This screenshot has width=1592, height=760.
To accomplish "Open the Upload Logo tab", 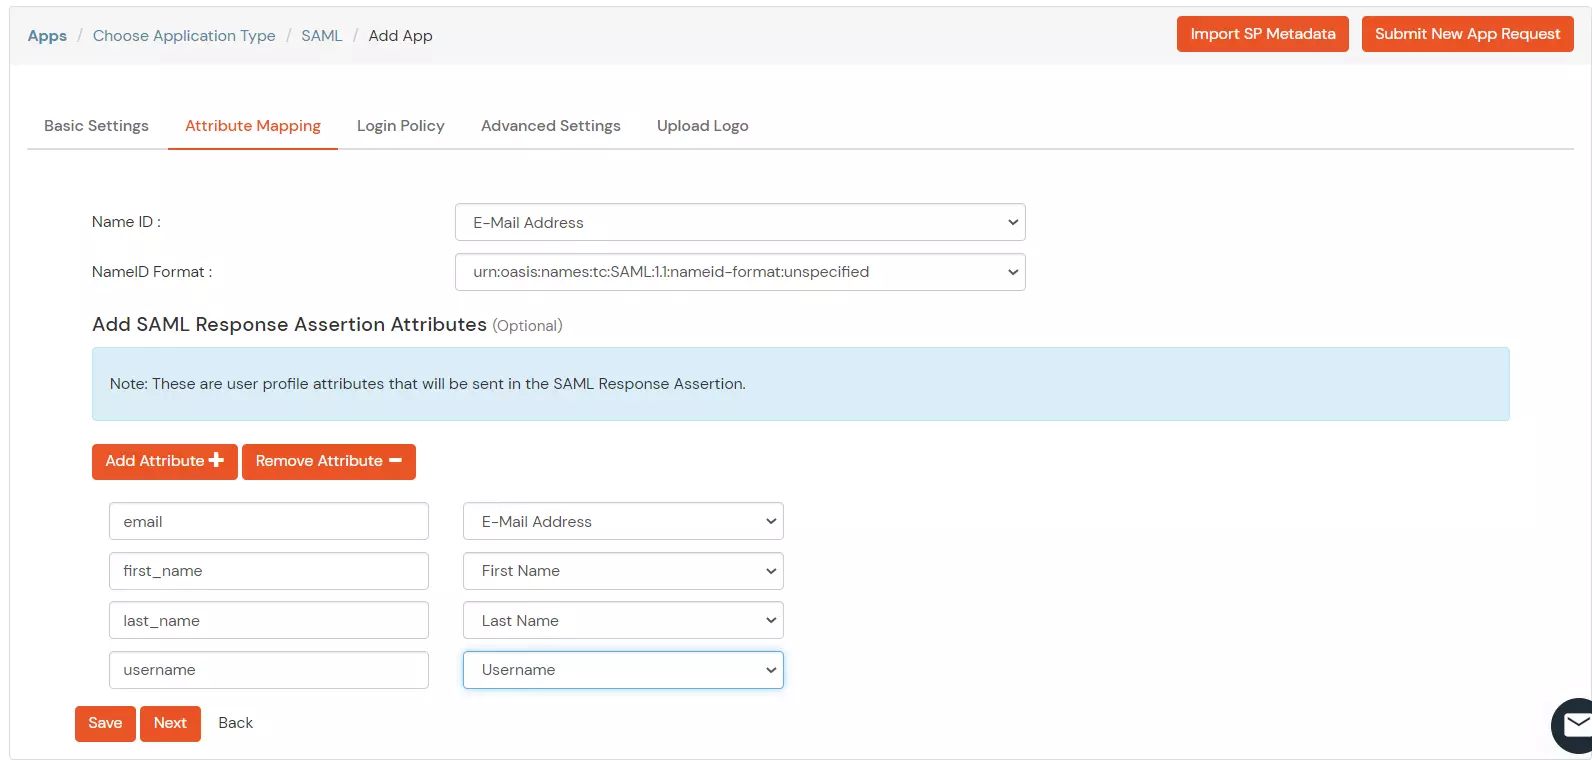I will [703, 126].
